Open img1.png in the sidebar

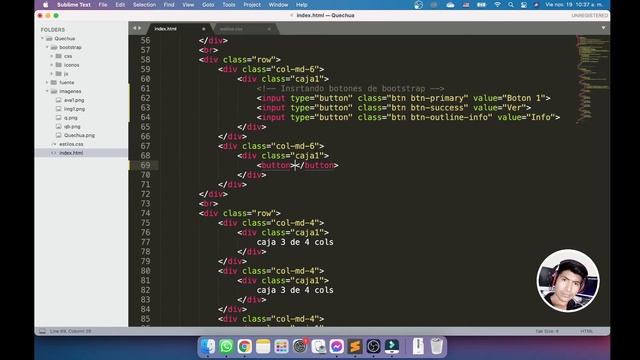tap(74, 109)
